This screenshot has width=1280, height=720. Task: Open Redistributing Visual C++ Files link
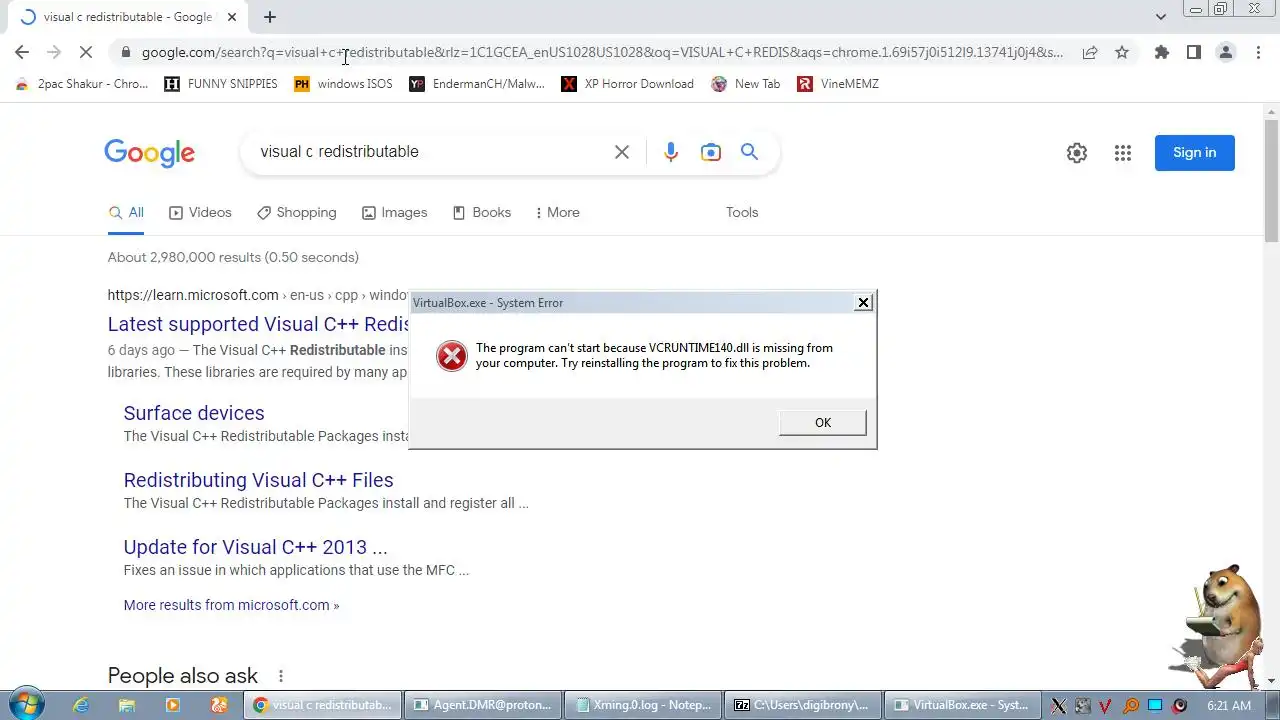tap(258, 480)
